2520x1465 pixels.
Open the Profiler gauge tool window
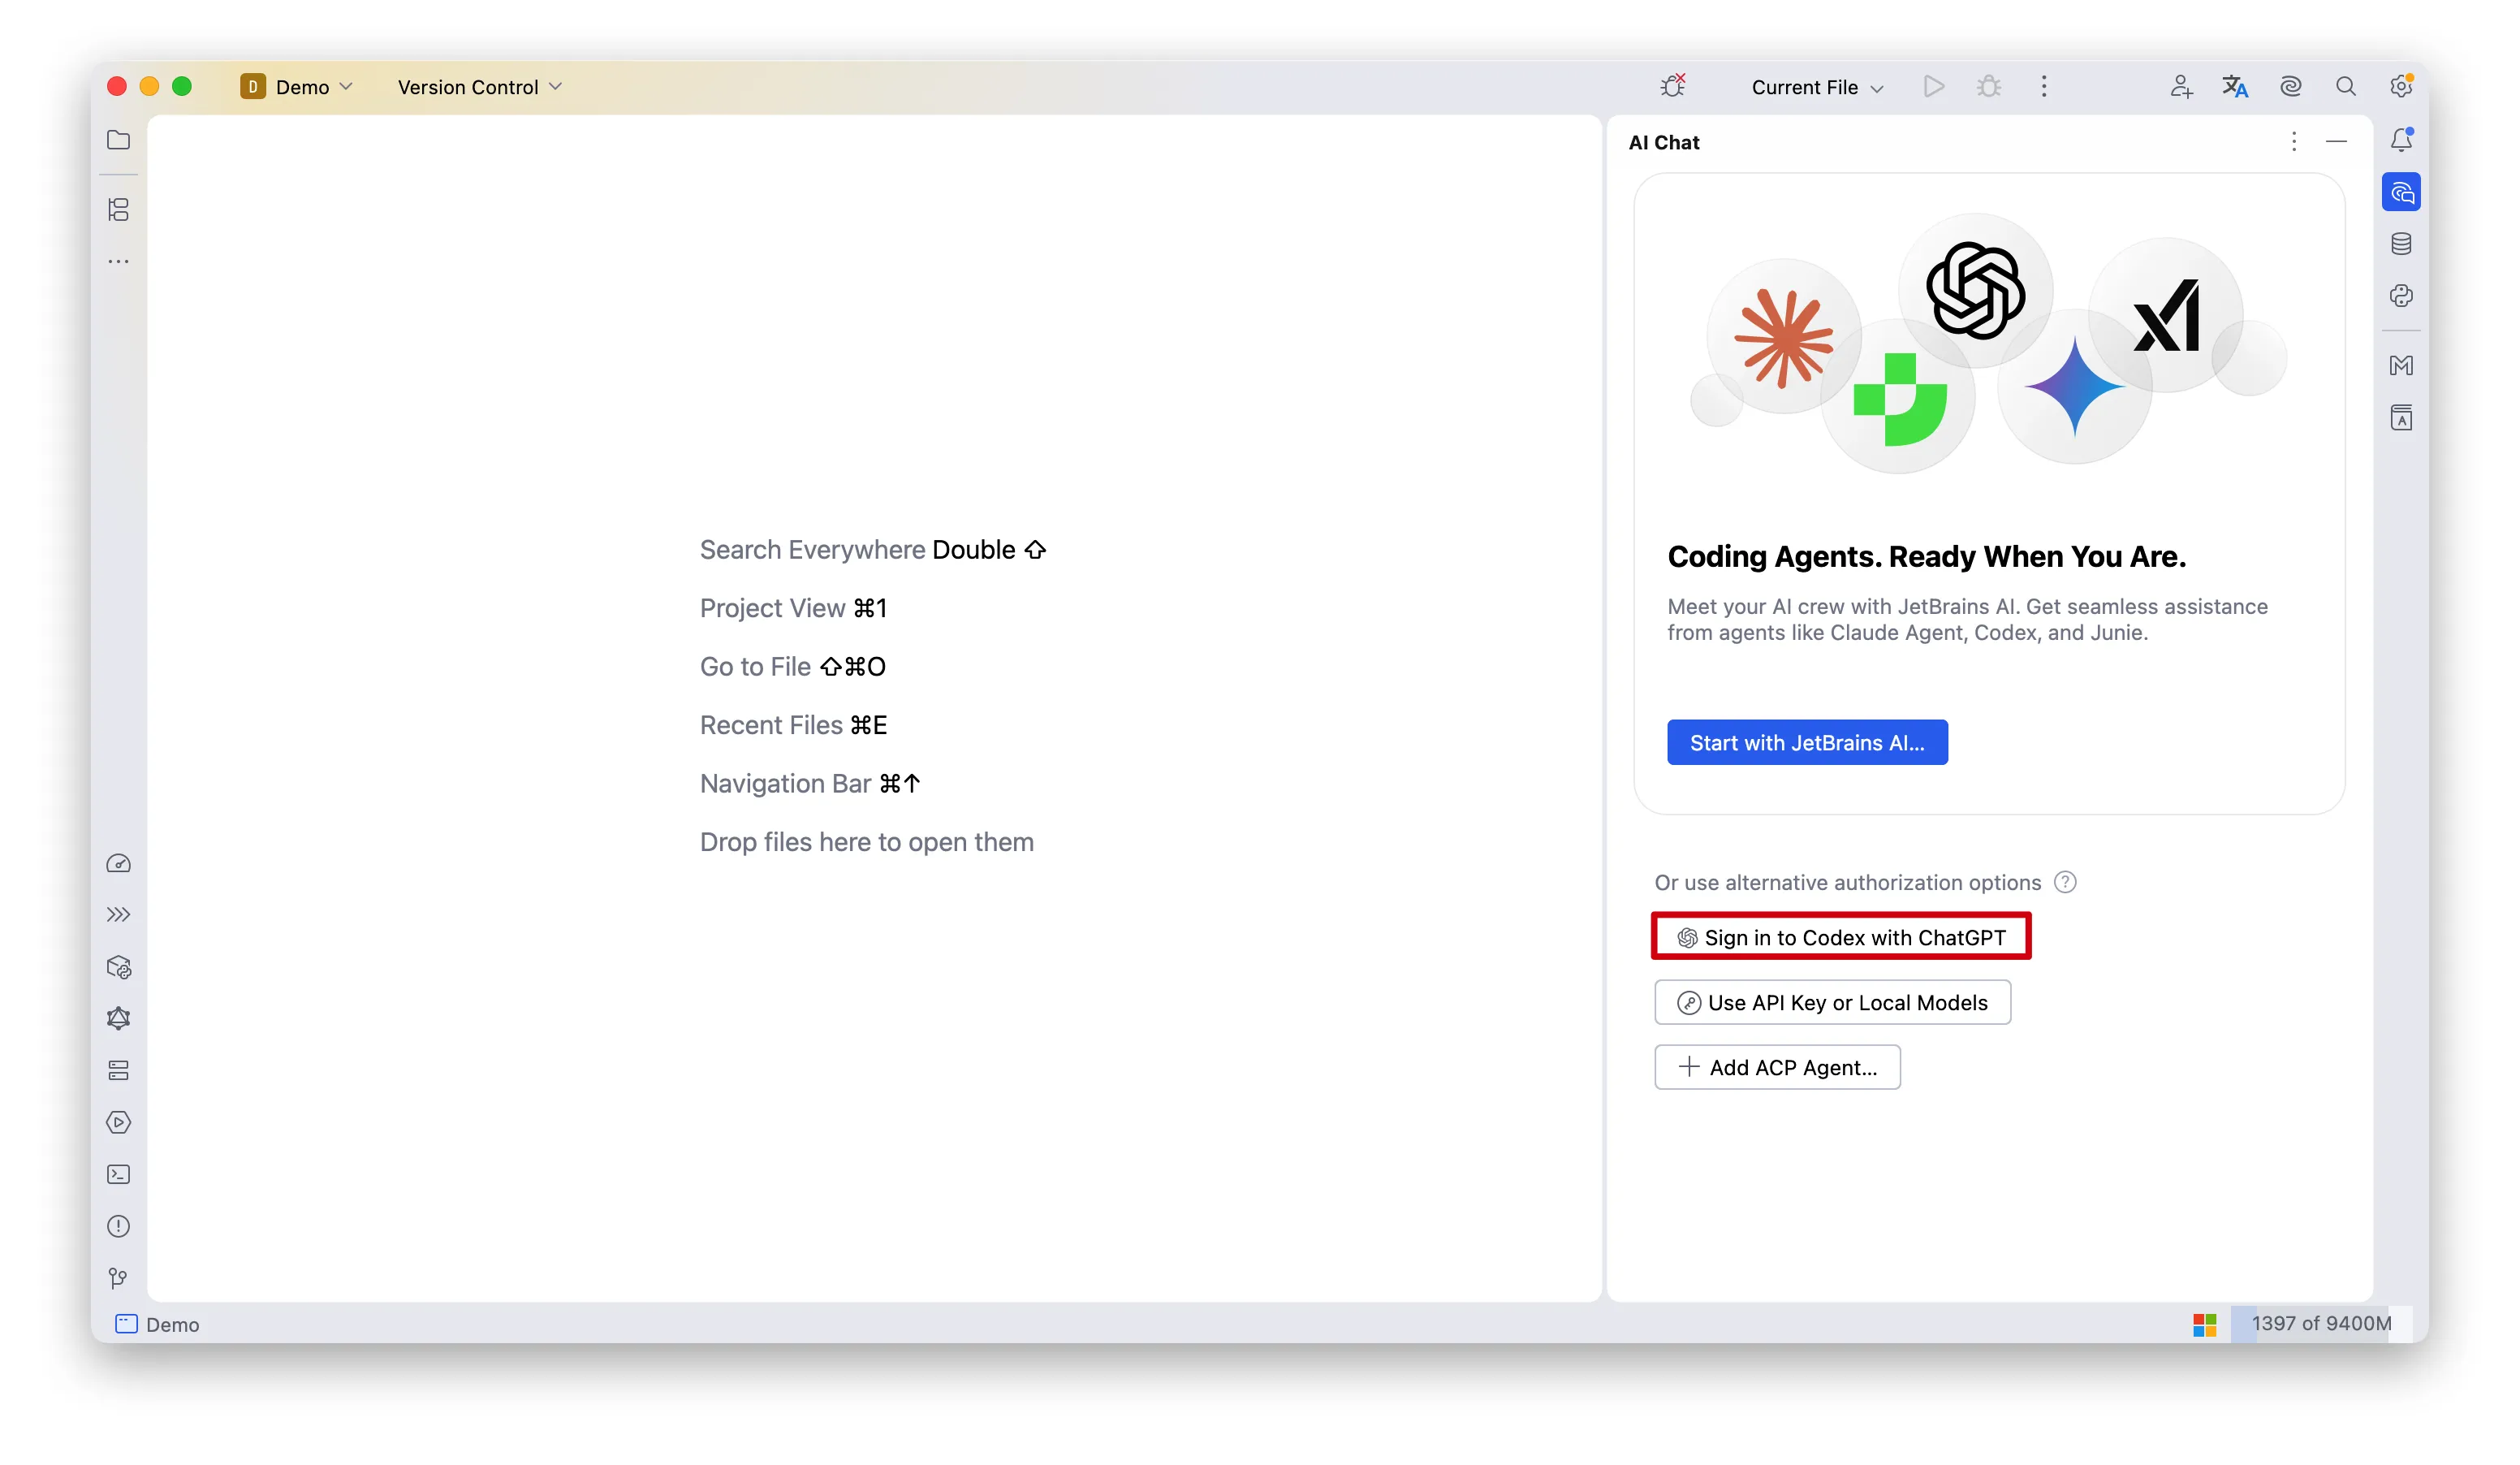118,864
